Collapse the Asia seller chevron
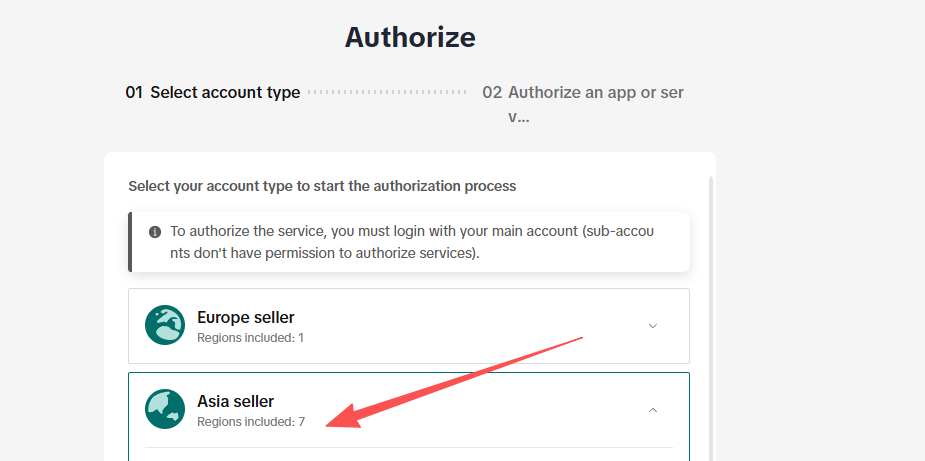The height and width of the screenshot is (461, 925). (x=653, y=409)
